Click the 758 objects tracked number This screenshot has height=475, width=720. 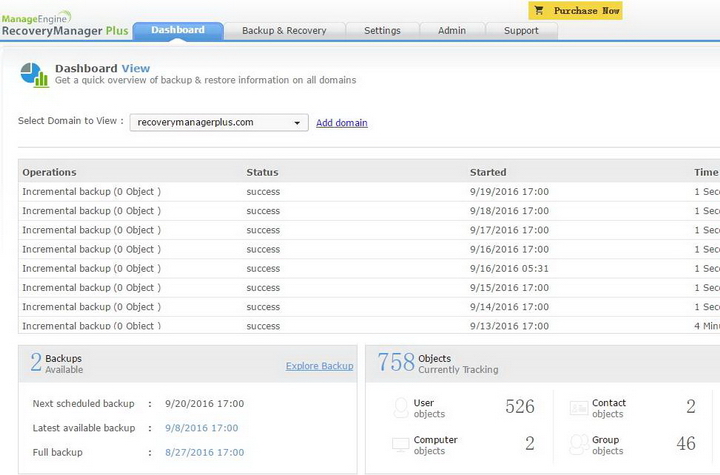tap(396, 362)
